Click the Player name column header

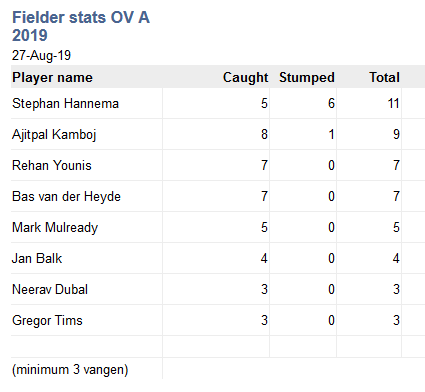pyautogui.click(x=52, y=78)
